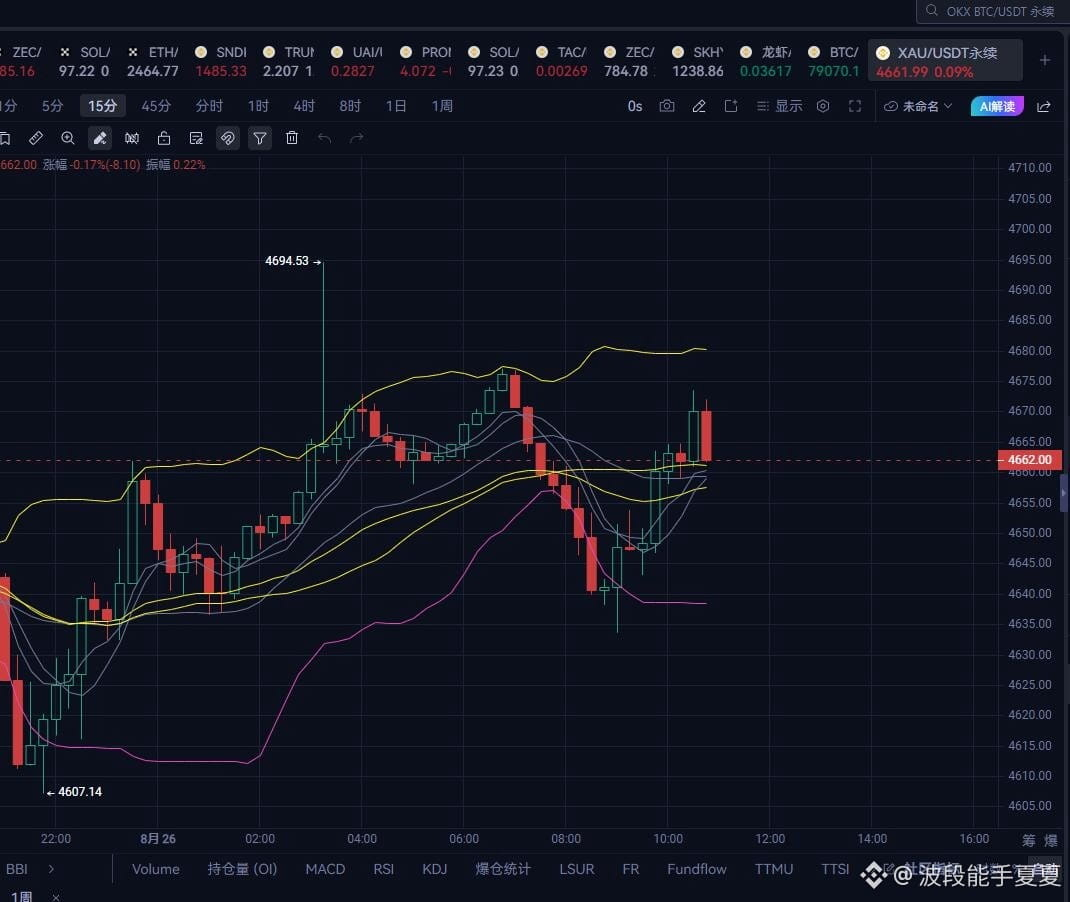
Task: Add a new symbol tab with plus
Action: (x=1045, y=60)
